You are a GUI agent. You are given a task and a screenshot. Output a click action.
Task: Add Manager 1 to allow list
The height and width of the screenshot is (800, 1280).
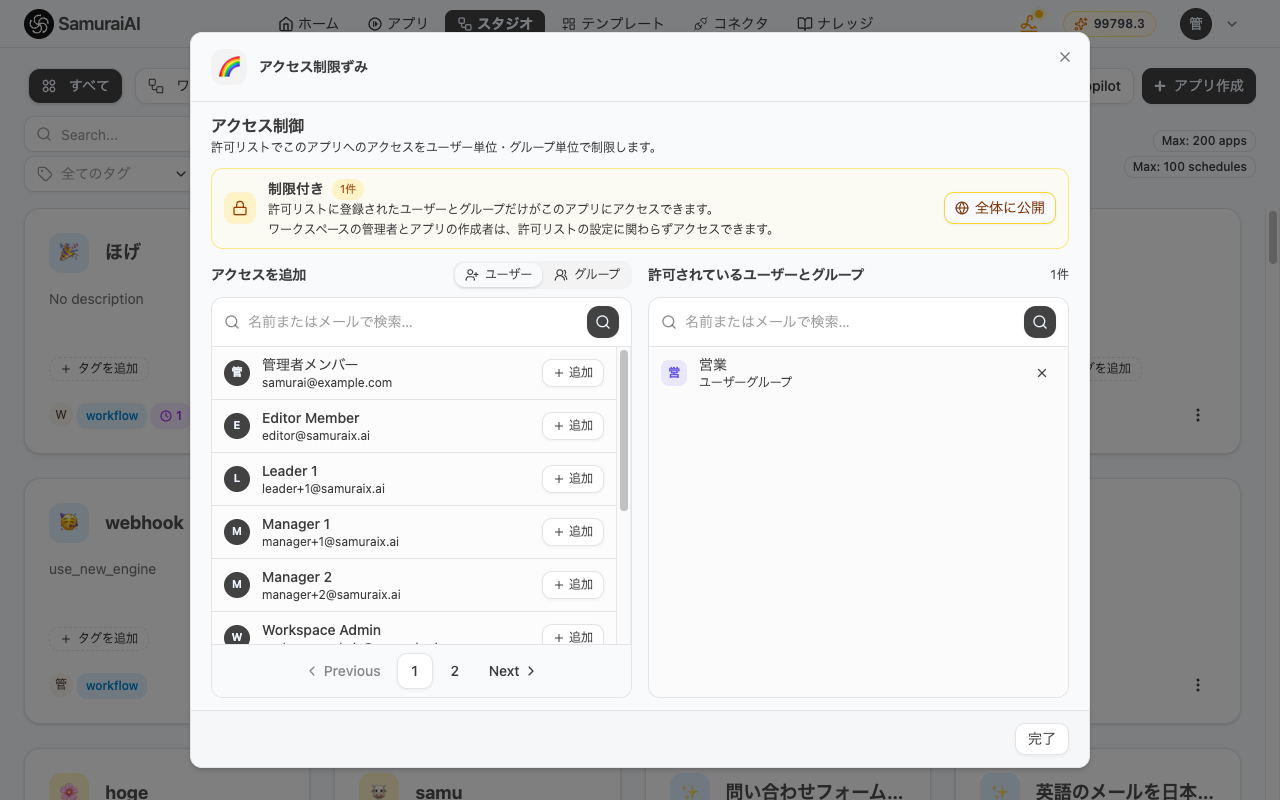(573, 531)
